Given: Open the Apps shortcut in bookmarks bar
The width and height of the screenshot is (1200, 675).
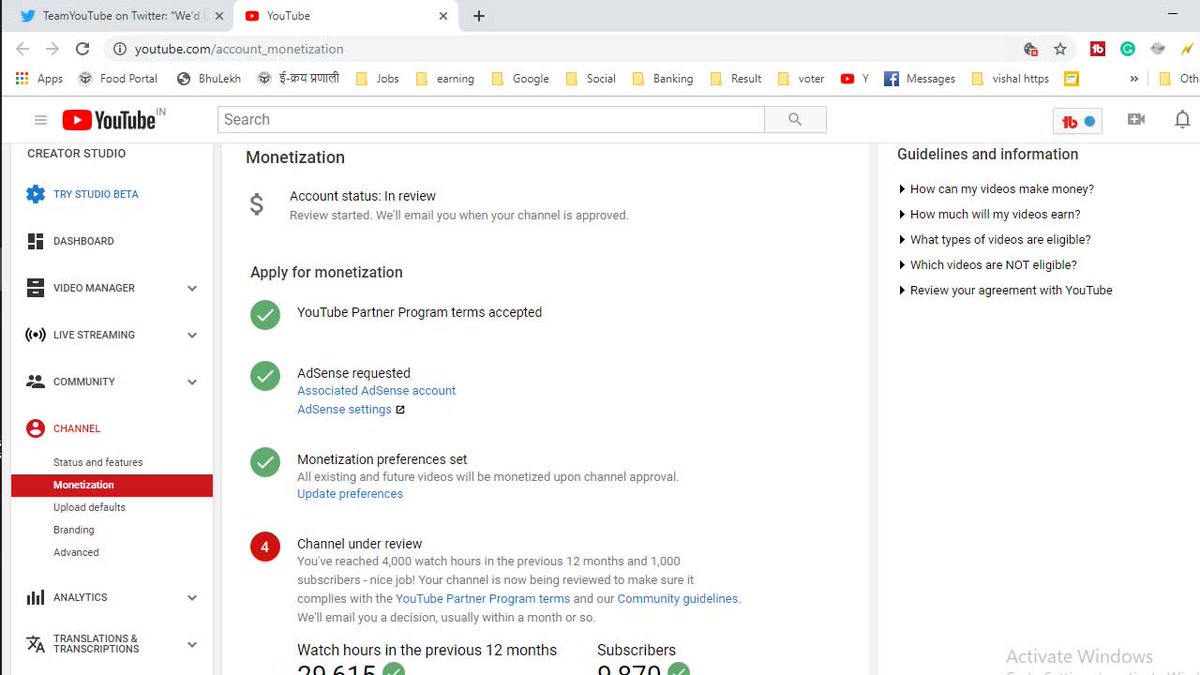Looking at the screenshot, I should (40, 78).
